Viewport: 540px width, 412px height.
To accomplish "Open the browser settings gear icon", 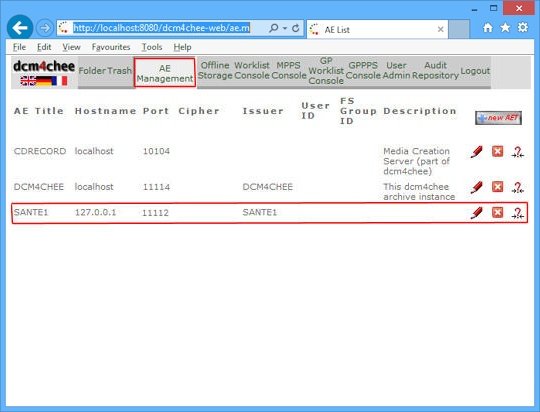I will click(522, 28).
